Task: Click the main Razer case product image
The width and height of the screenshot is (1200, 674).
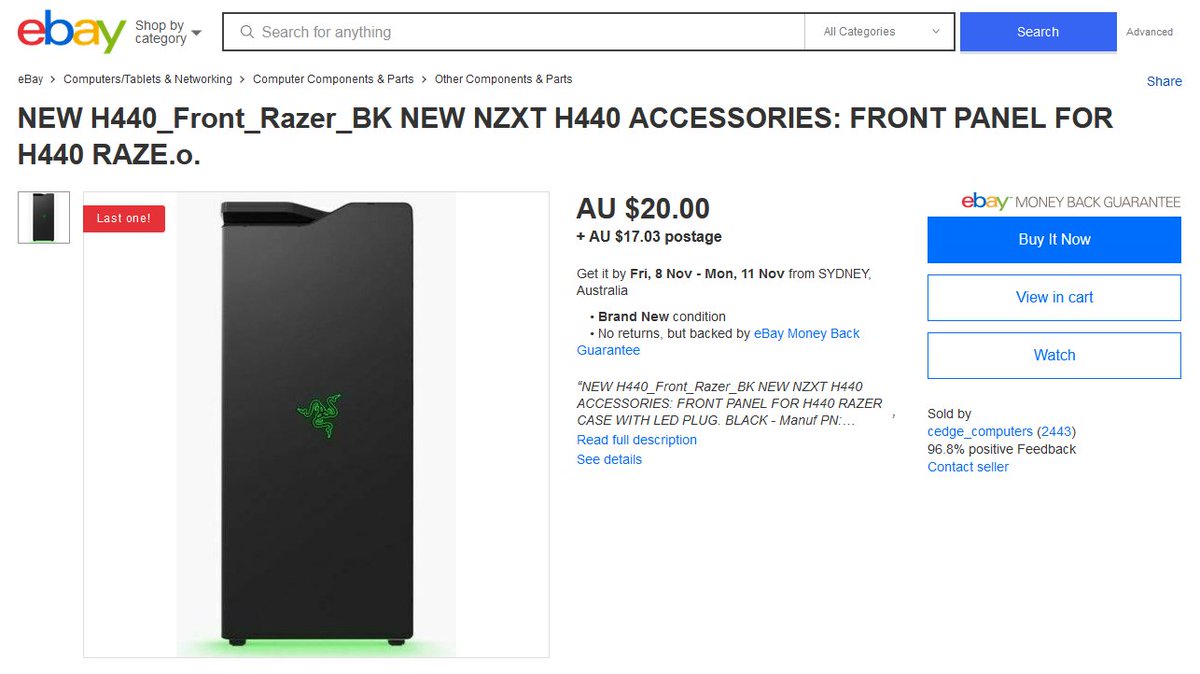Action: [x=316, y=424]
